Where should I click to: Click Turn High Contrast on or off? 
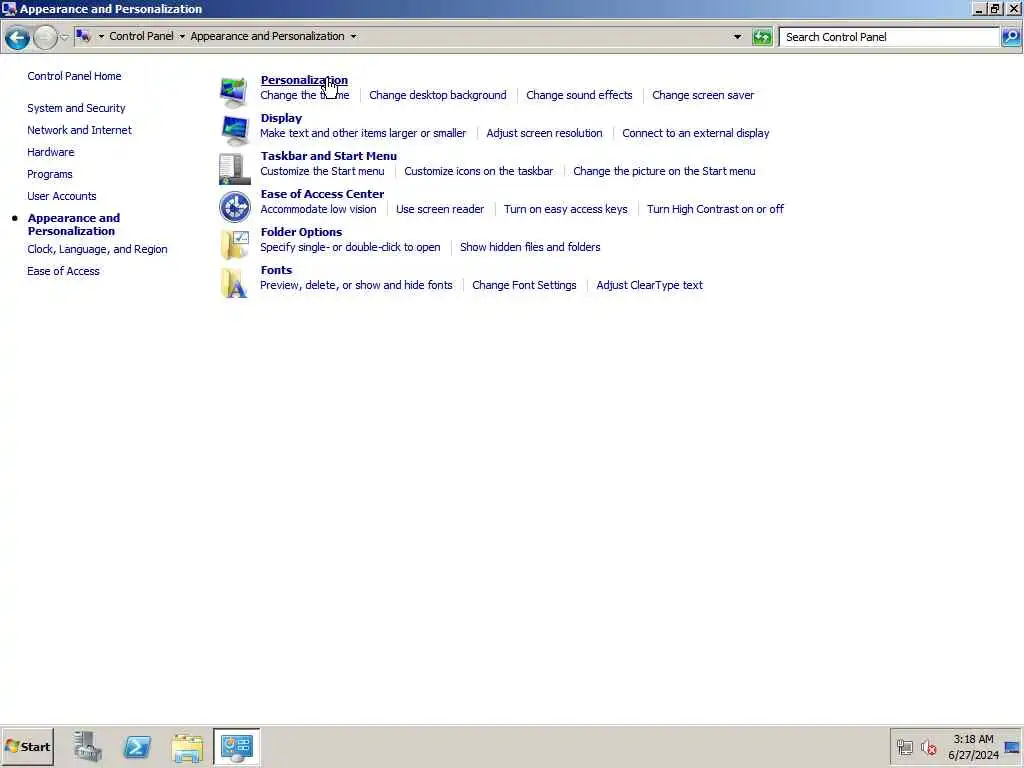point(715,209)
